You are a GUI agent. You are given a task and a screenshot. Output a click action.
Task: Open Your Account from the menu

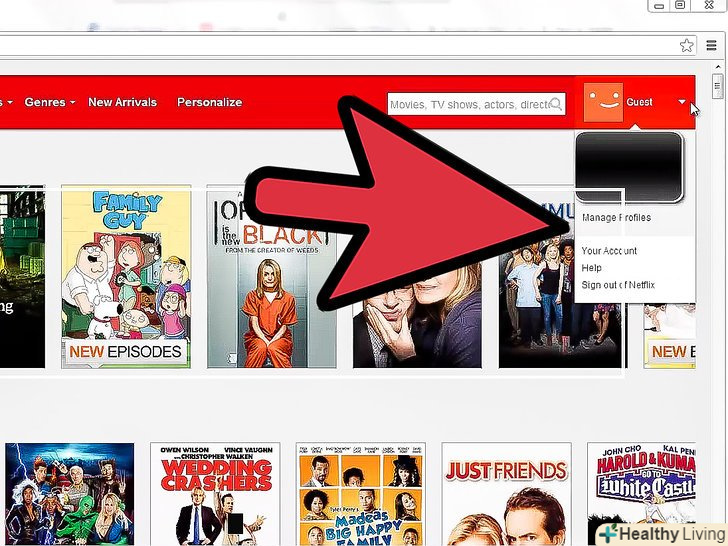point(609,251)
